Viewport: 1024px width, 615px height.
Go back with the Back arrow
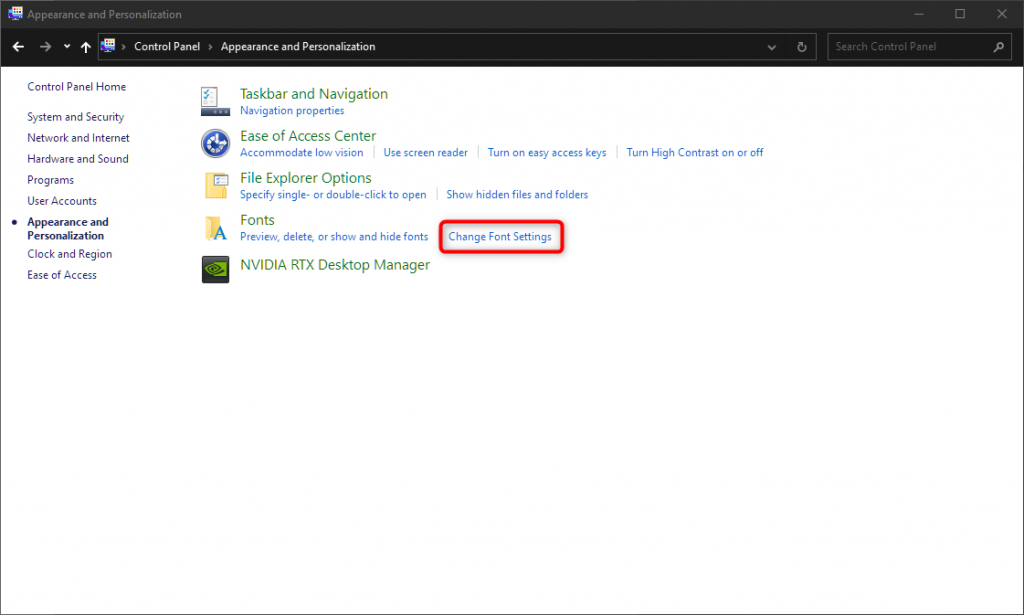click(18, 46)
